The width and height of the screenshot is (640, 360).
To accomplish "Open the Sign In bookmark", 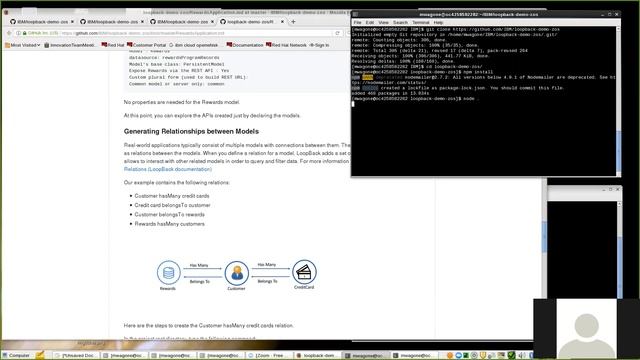I will tap(319, 45).
